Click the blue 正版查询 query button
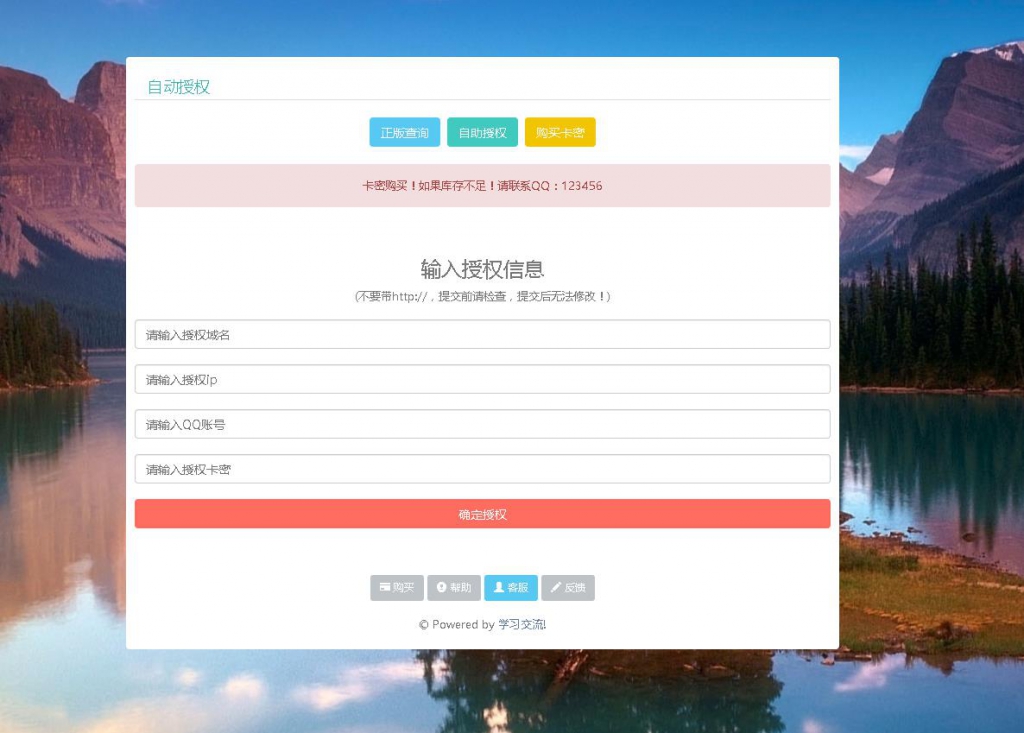The height and width of the screenshot is (733, 1024). (x=404, y=131)
